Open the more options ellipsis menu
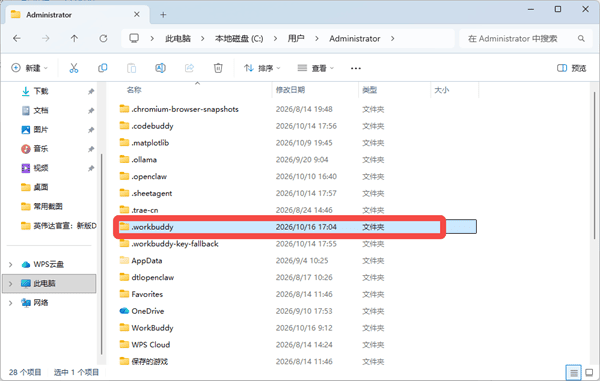This screenshot has height=381, width=600. [x=355, y=68]
